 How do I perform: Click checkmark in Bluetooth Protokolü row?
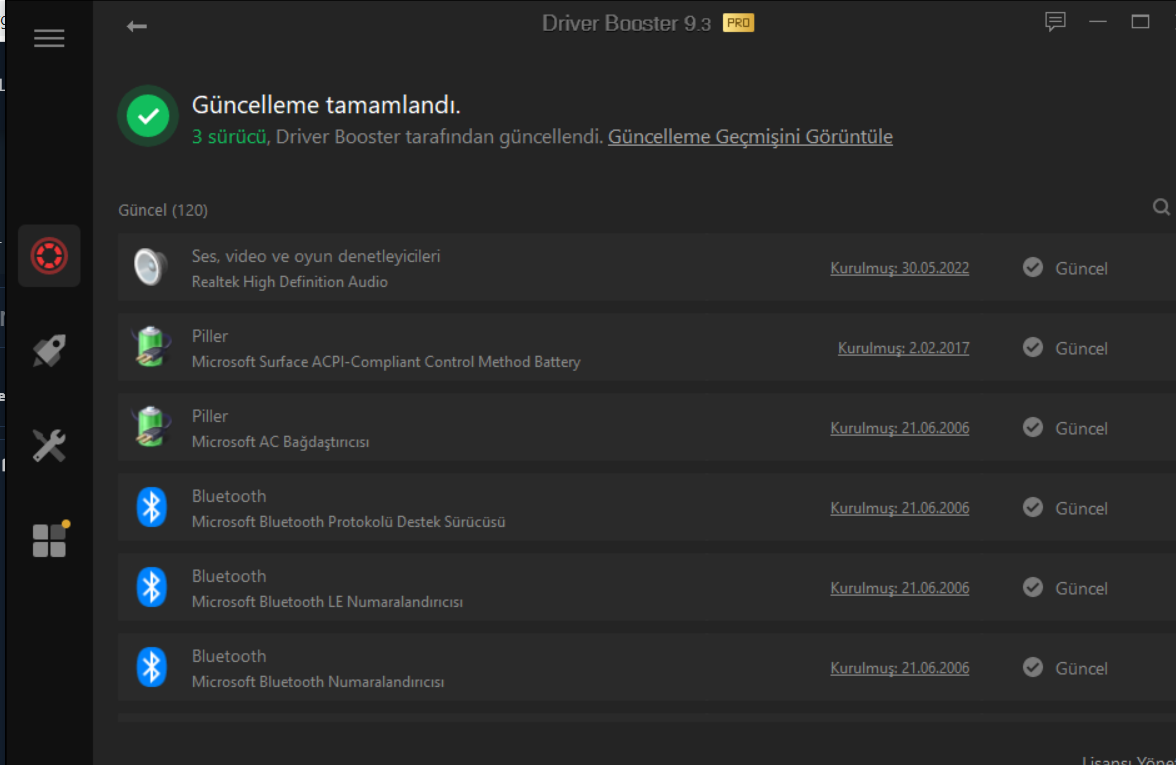pyautogui.click(x=1033, y=508)
